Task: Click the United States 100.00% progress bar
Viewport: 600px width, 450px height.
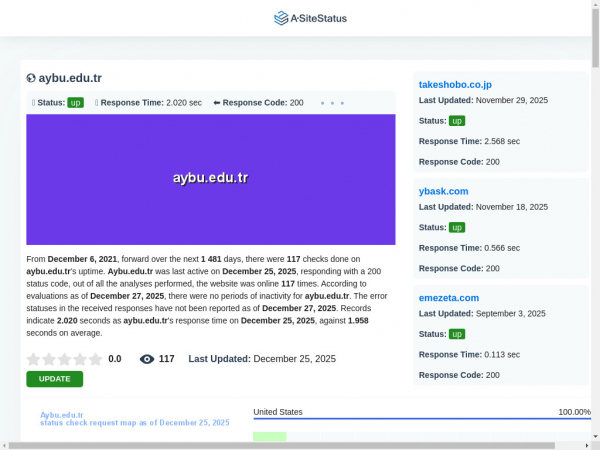Action: click(x=422, y=419)
